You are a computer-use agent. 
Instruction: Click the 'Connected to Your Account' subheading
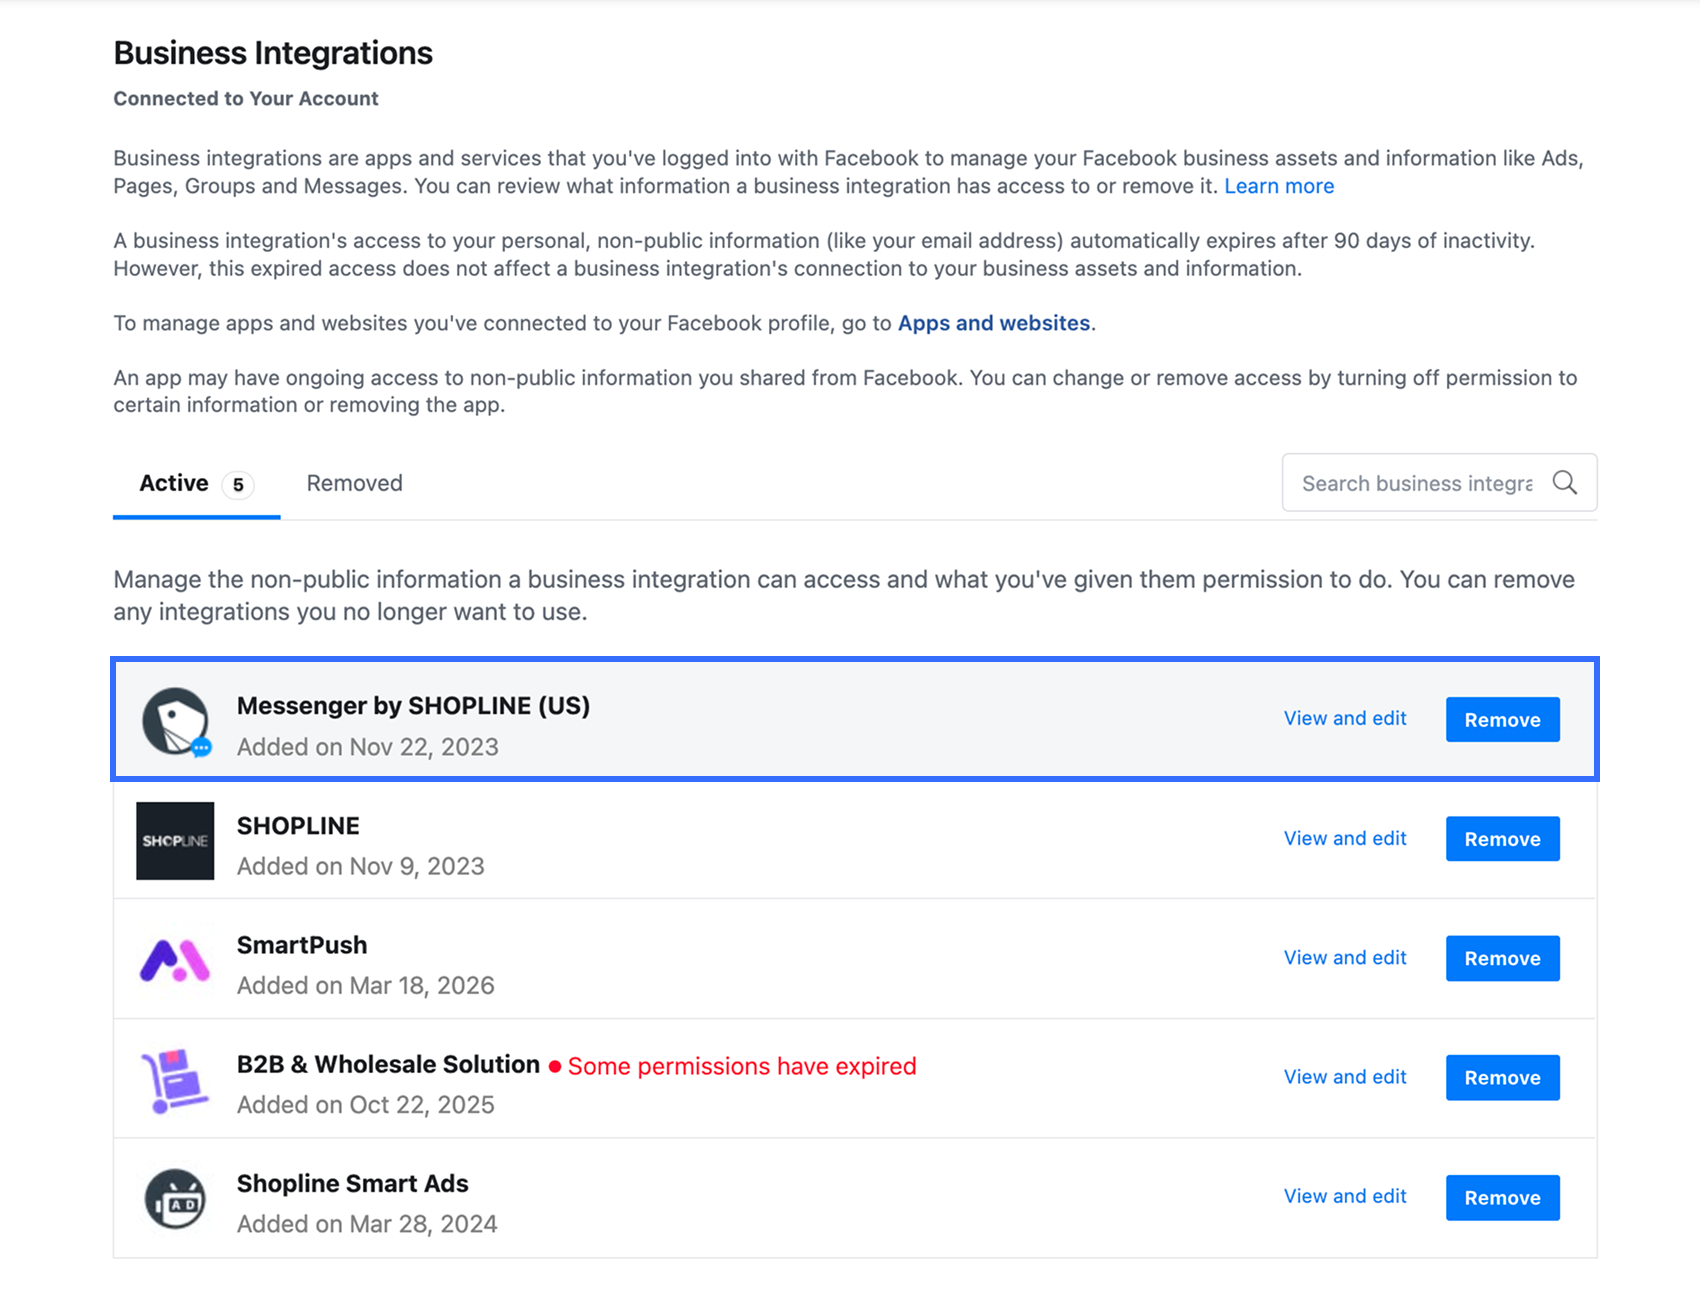coord(246,98)
